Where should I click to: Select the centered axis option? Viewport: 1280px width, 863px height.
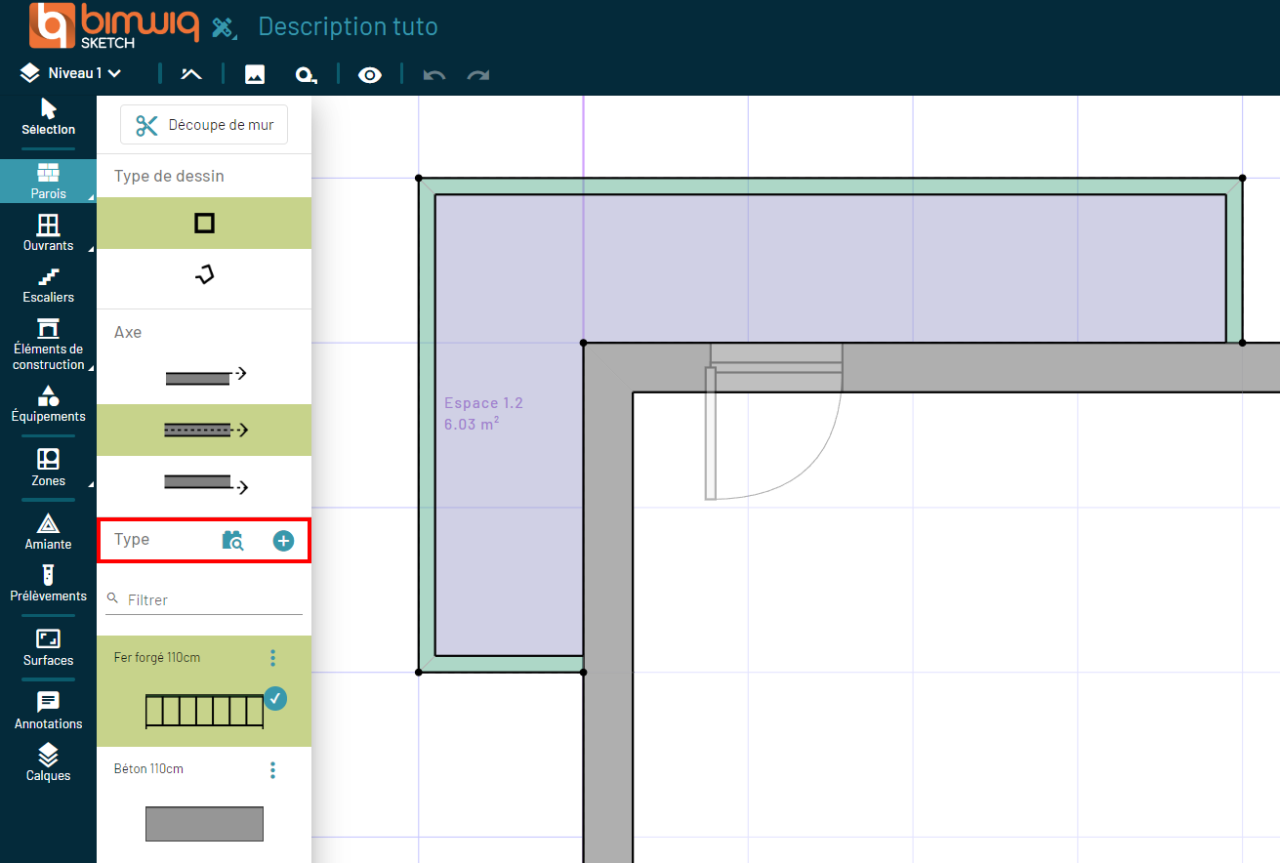tap(204, 430)
